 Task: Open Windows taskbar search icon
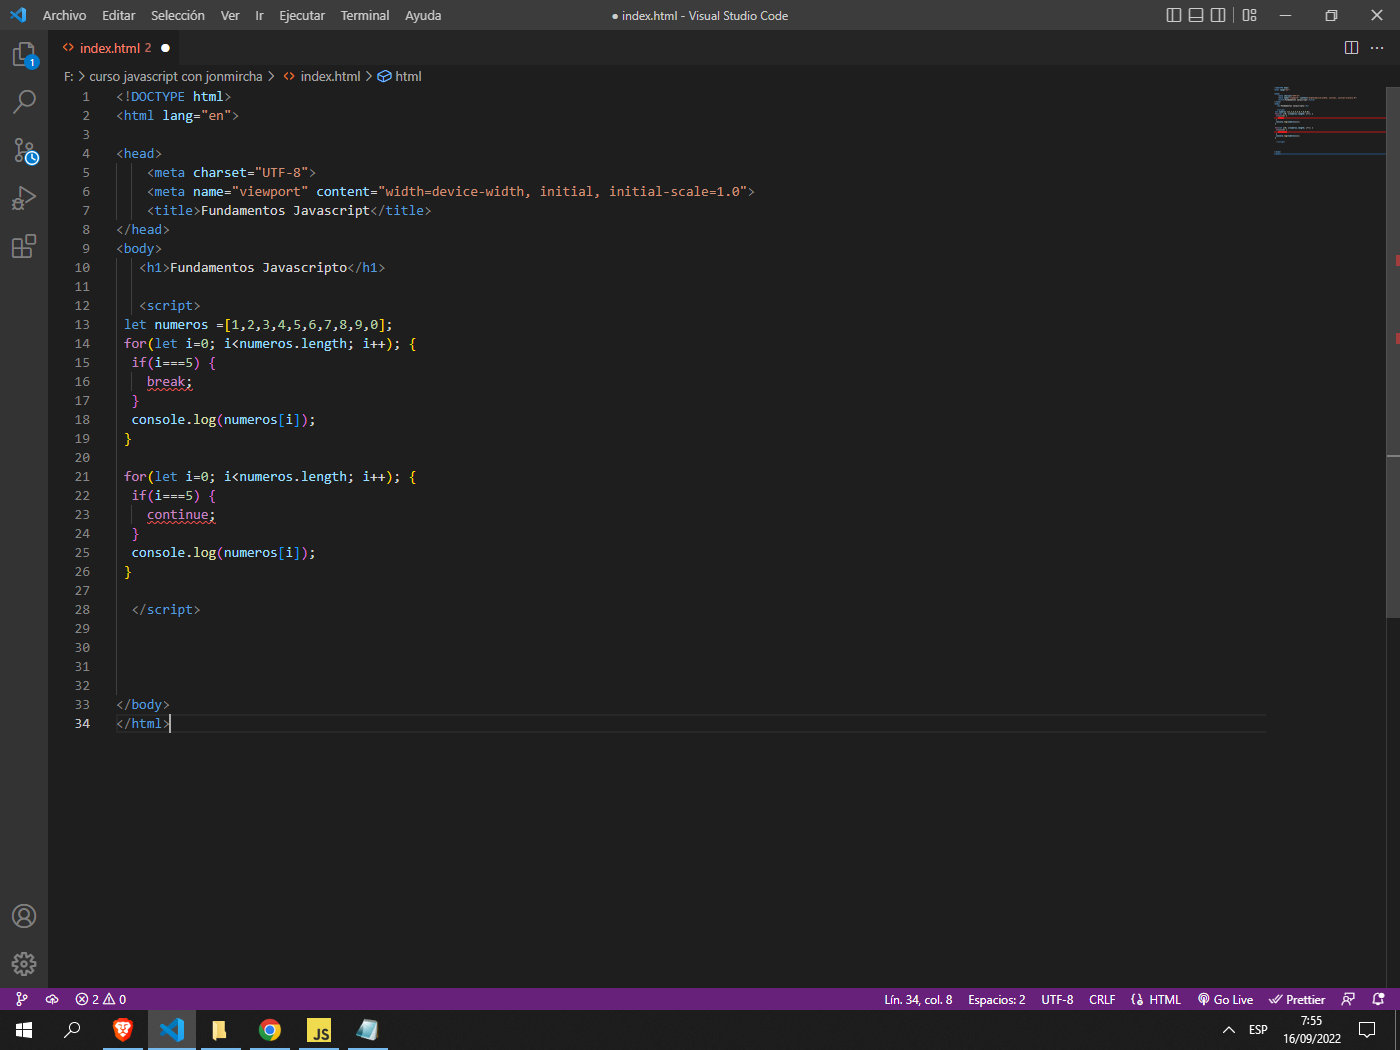click(72, 1030)
